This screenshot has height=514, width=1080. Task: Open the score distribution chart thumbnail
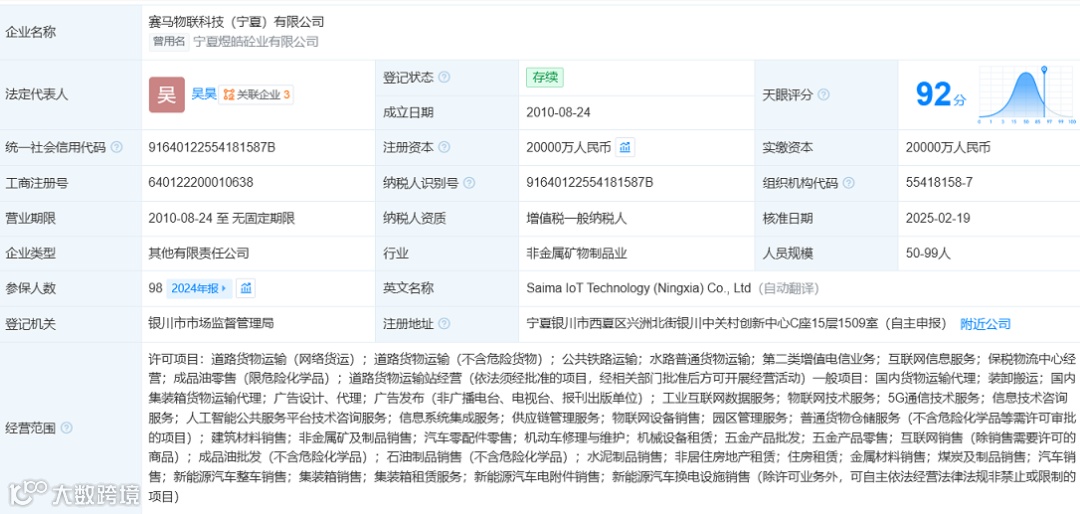[x=1026, y=94]
